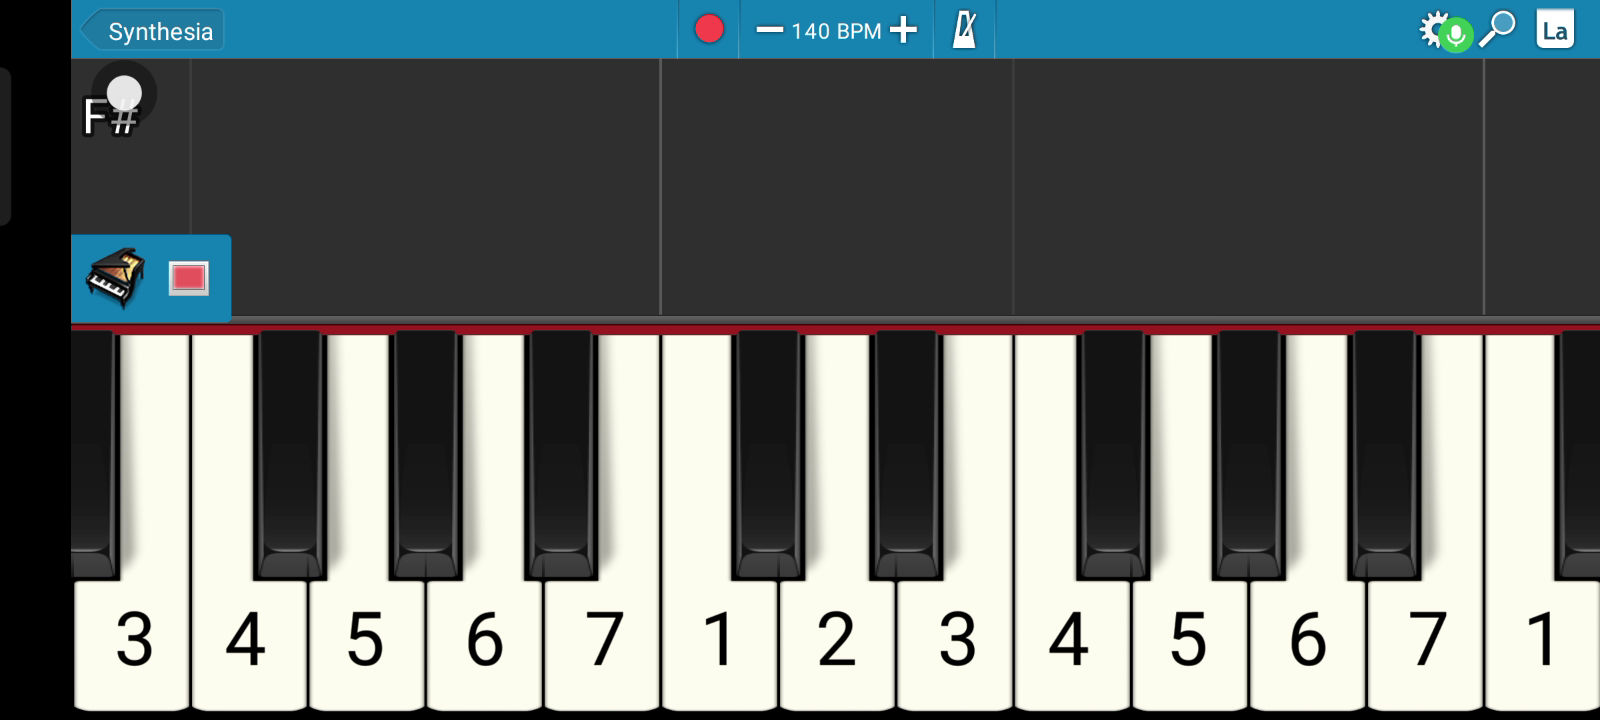
Task: Click the 140 BPM tempo display
Action: (x=836, y=31)
